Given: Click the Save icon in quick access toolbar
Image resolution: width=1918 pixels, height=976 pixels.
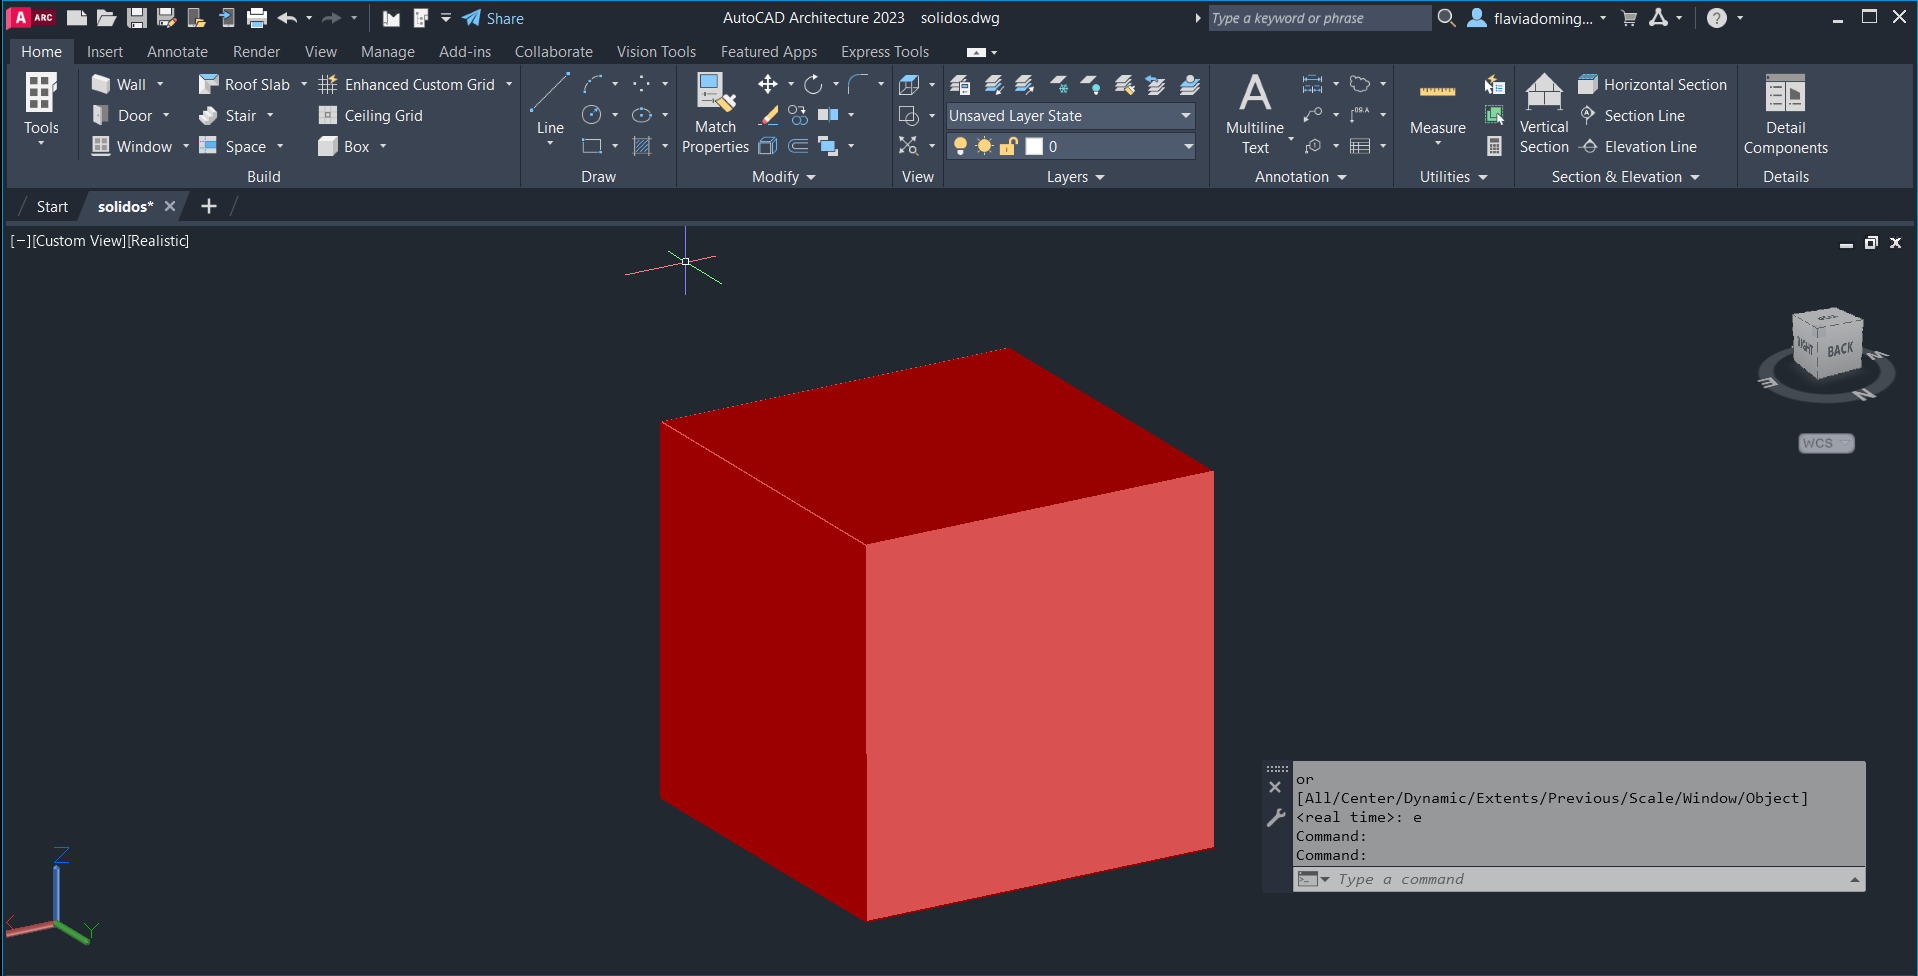Looking at the screenshot, I should 137,18.
